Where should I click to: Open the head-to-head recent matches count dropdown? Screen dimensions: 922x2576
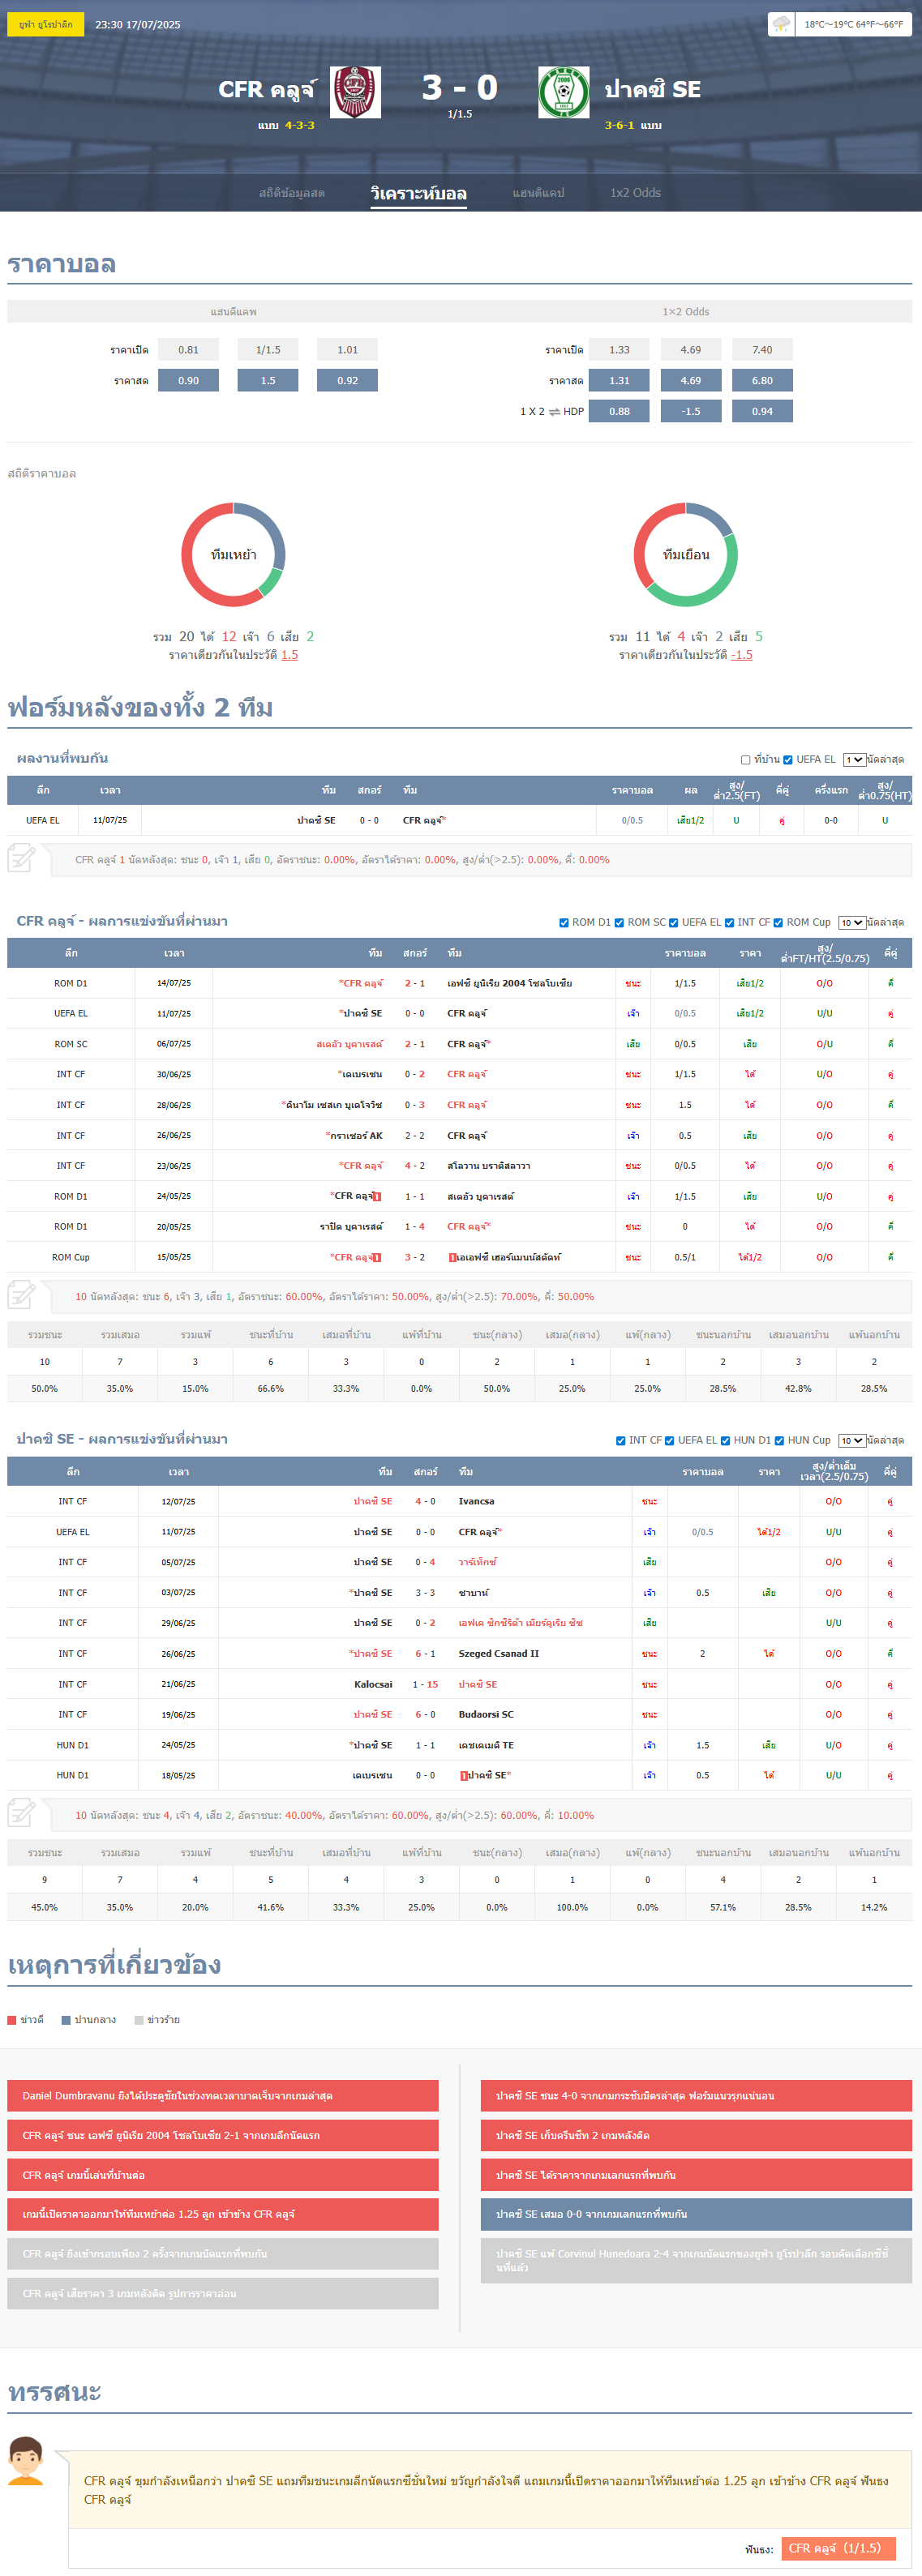pos(854,760)
